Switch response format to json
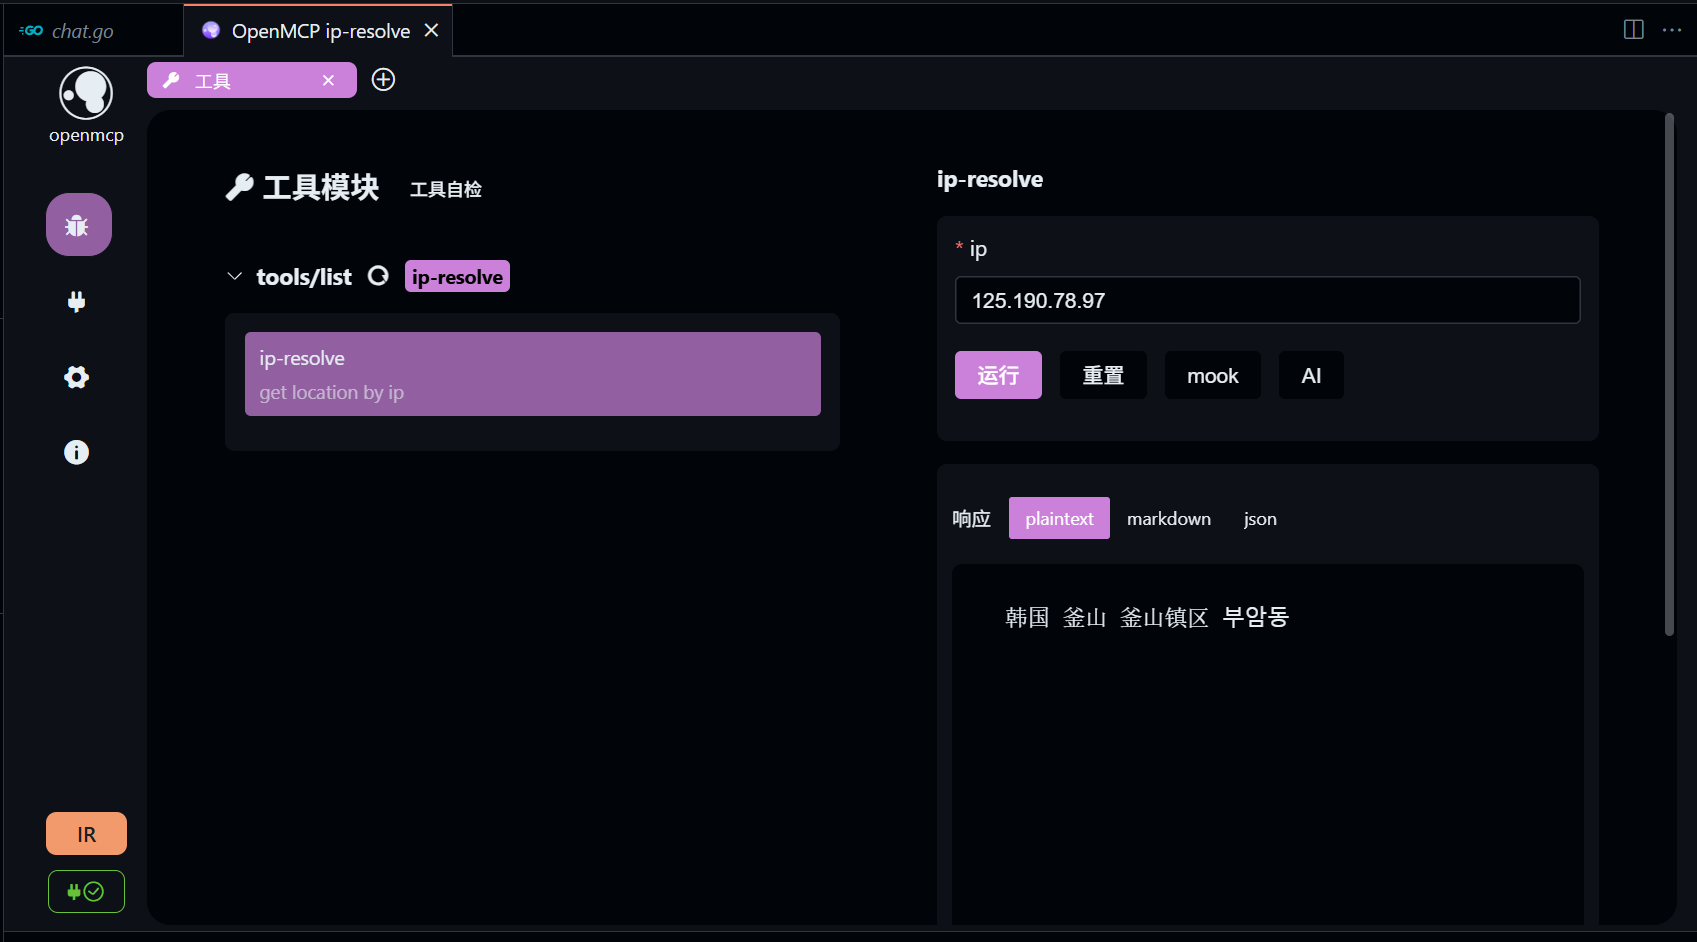This screenshot has height=942, width=1697. (1259, 518)
